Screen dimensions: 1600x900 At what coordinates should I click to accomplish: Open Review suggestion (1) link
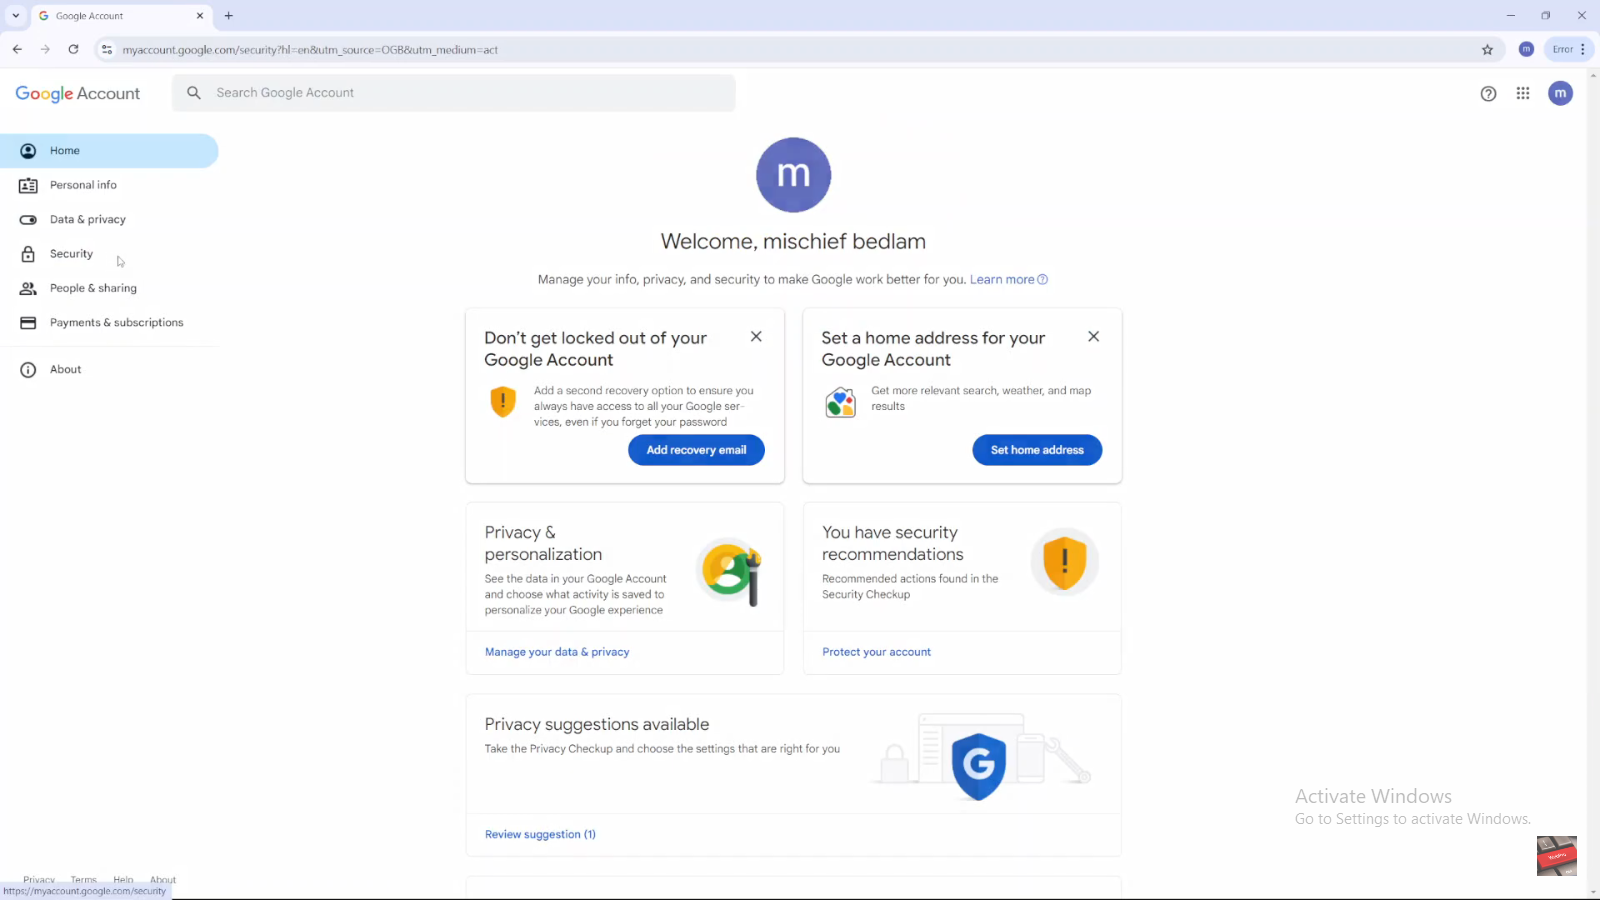[x=540, y=835]
